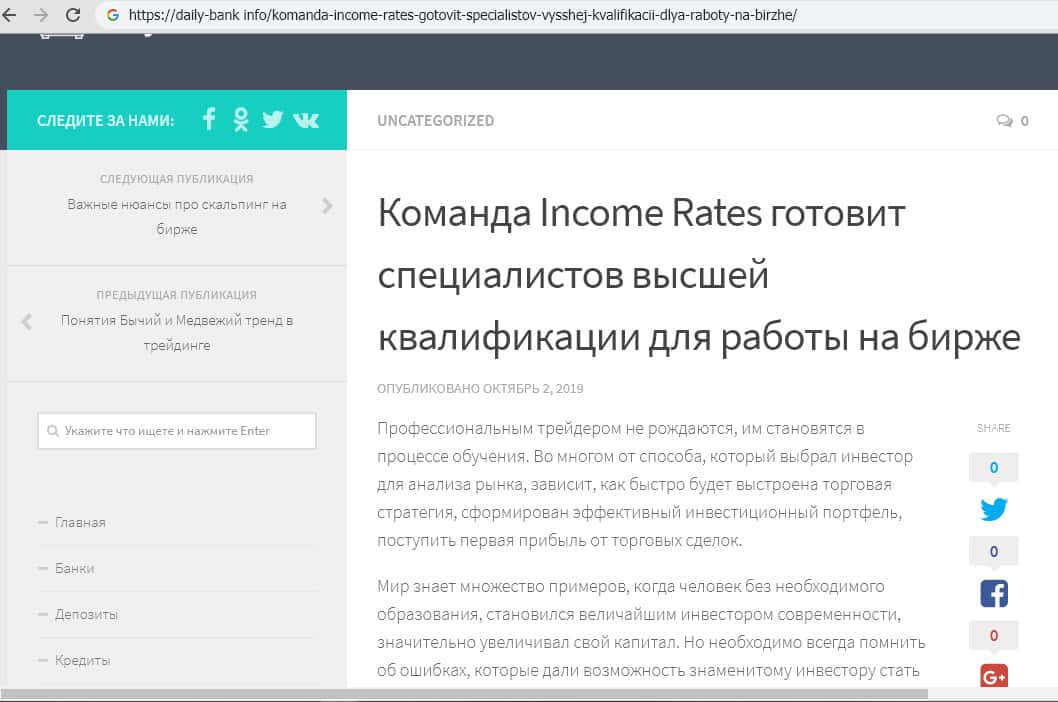This screenshot has height=702, width=1058.
Task: Open the VK follow icon
Action: pyautogui.click(x=306, y=120)
